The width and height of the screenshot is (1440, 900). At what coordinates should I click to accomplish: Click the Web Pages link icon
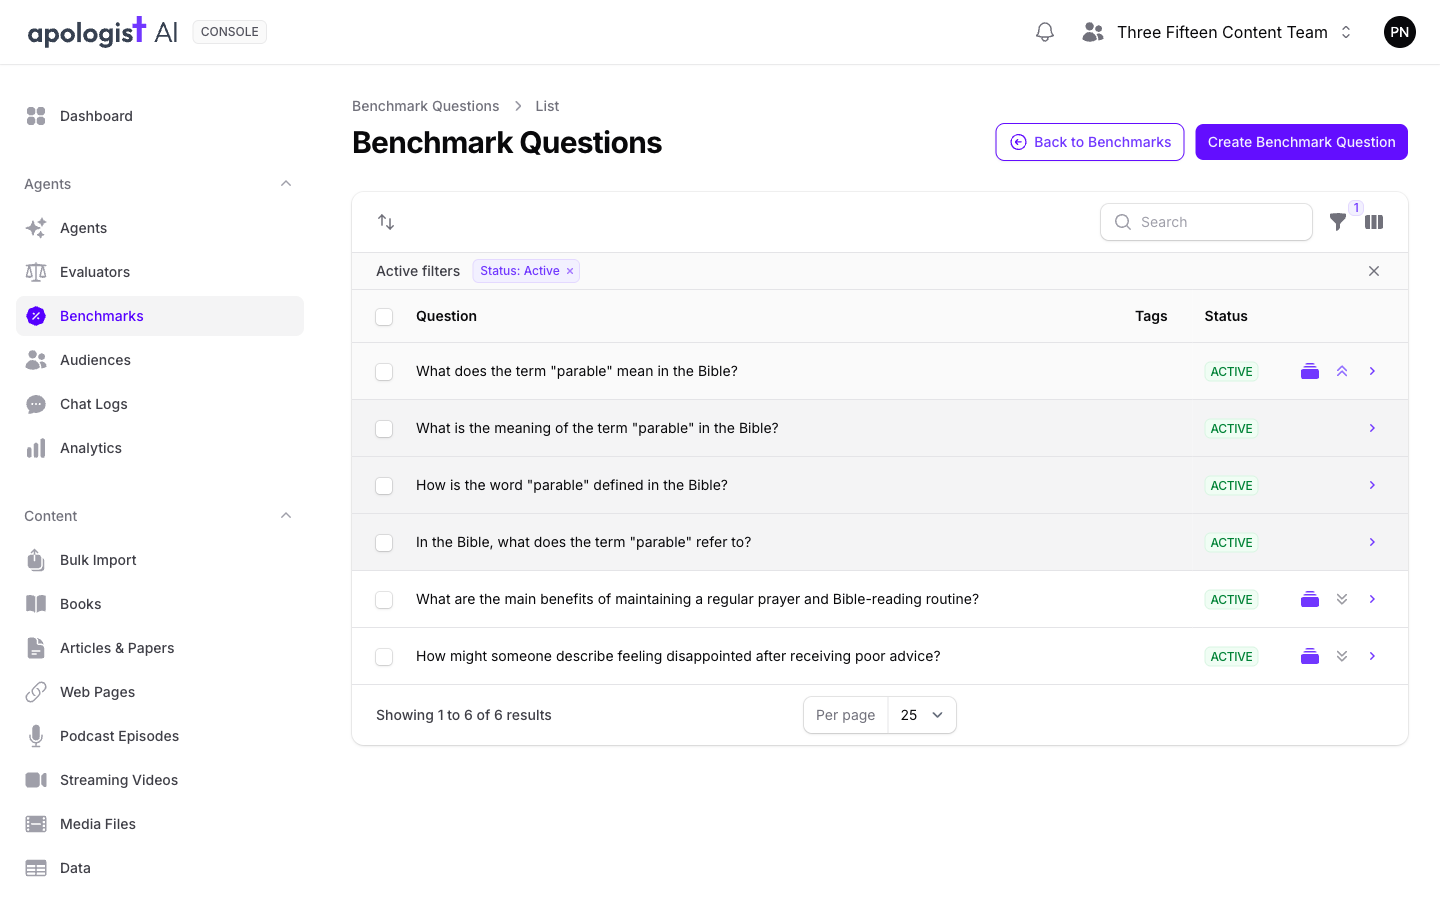36,692
